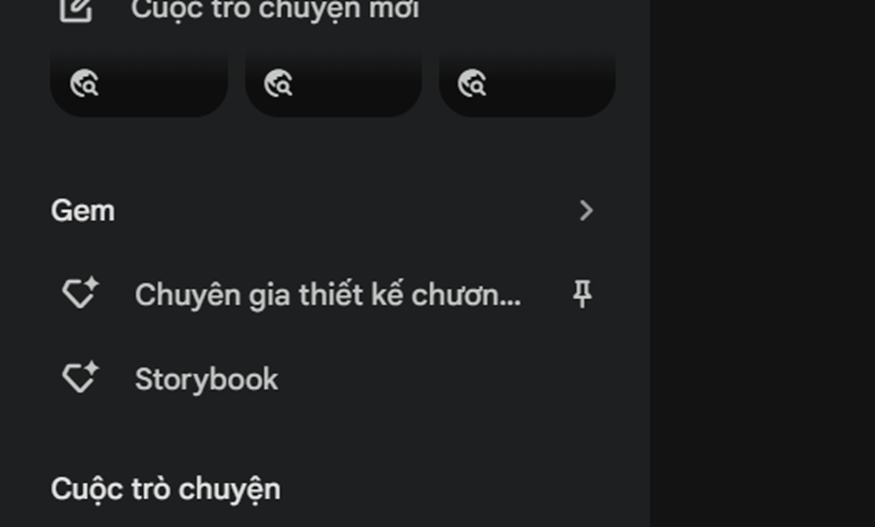Open the leftmost dark card's blank area

point(162,84)
